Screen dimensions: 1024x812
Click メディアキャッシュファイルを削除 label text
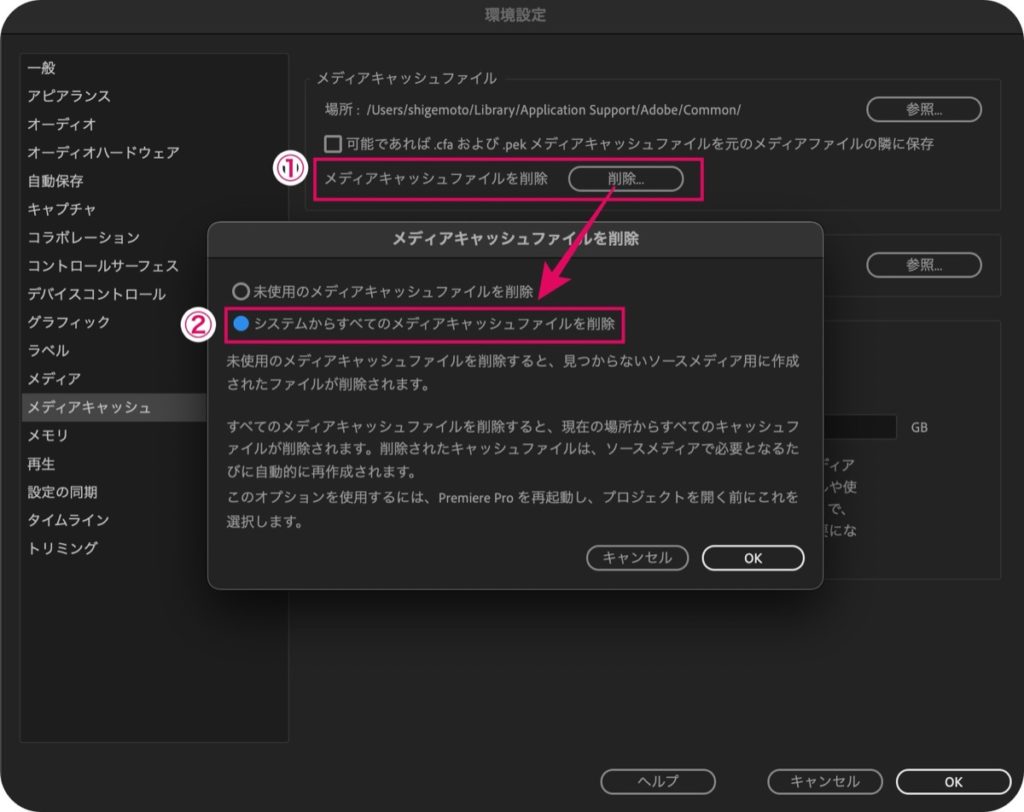[436, 178]
